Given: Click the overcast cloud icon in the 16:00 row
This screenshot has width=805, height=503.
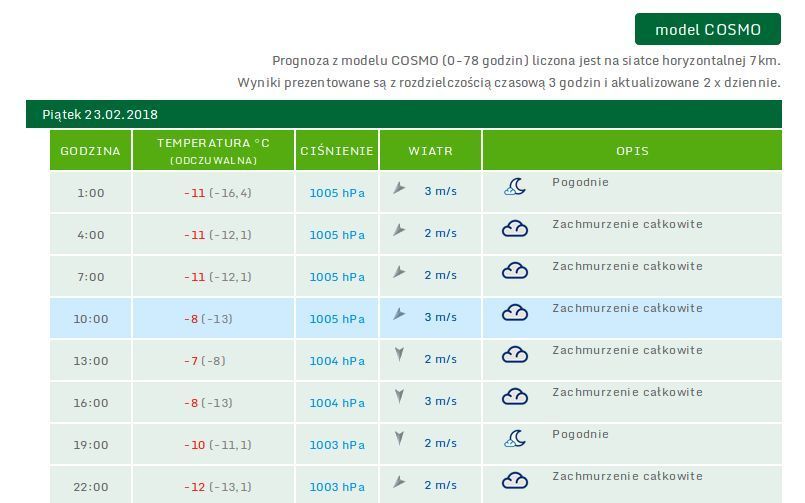Looking at the screenshot, I should tap(515, 397).
